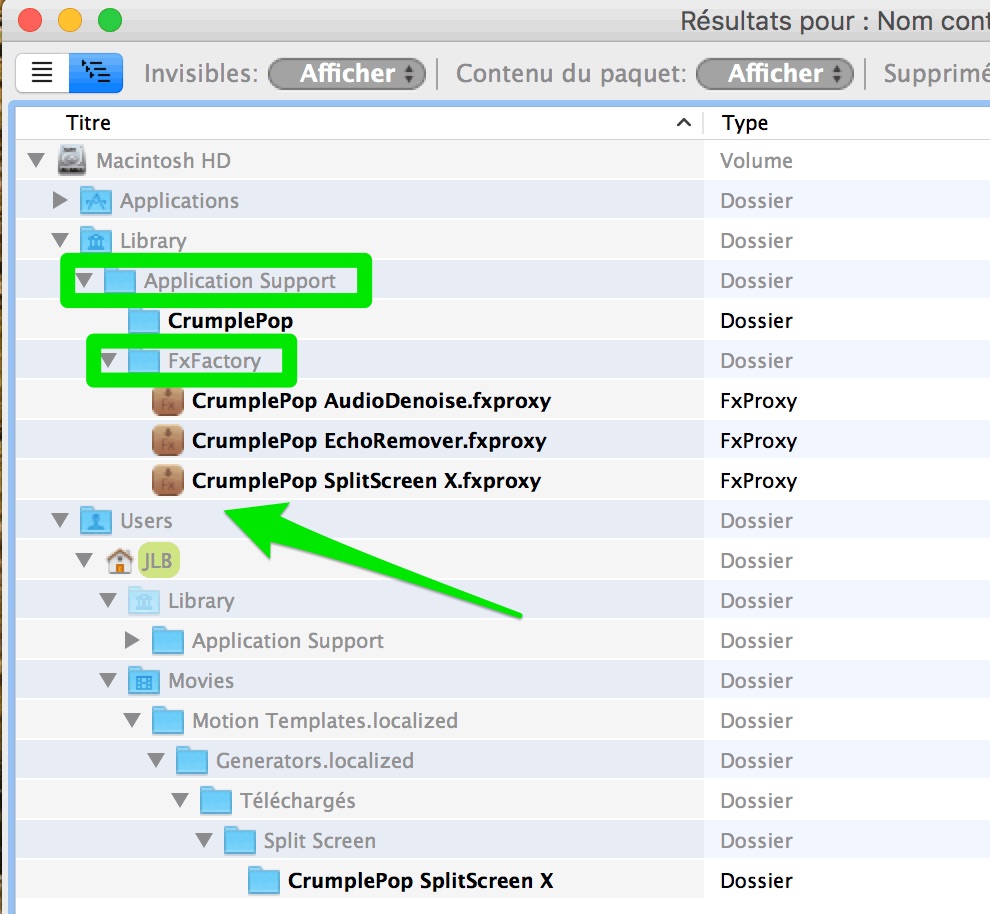Click the Generators.localized folder icon
Viewport: 990px width, 914px height.
coord(192,760)
